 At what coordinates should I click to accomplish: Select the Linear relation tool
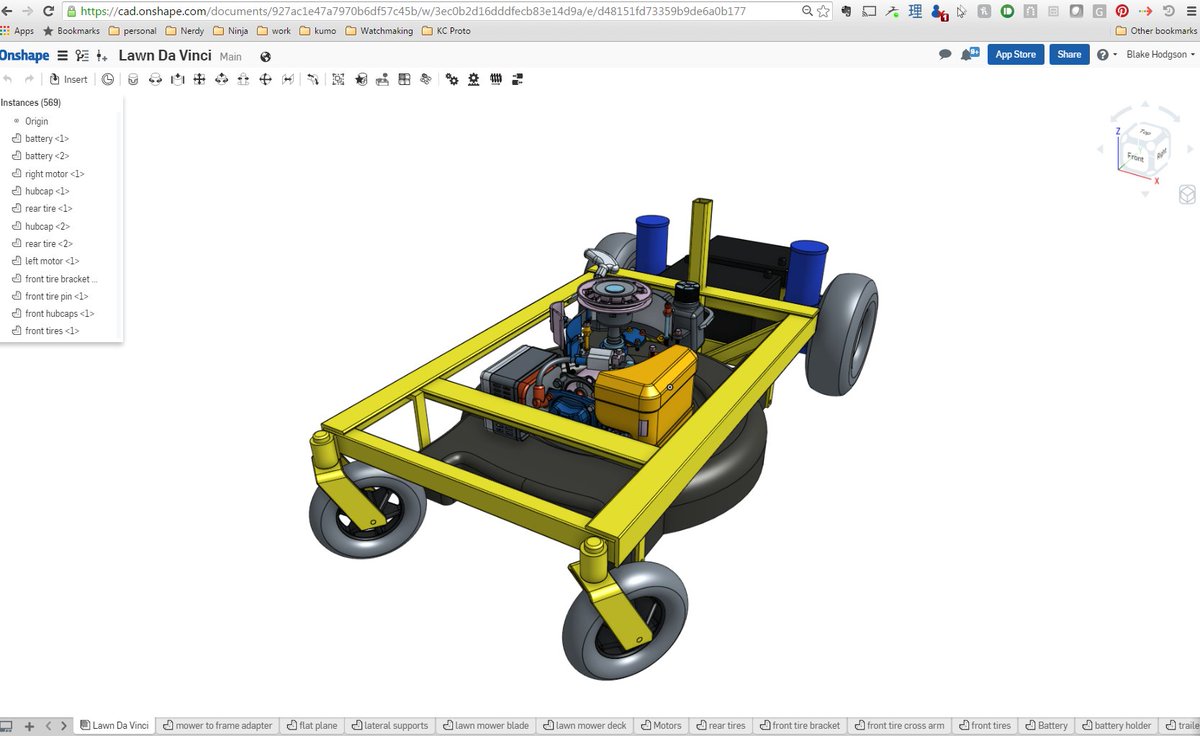tap(517, 79)
